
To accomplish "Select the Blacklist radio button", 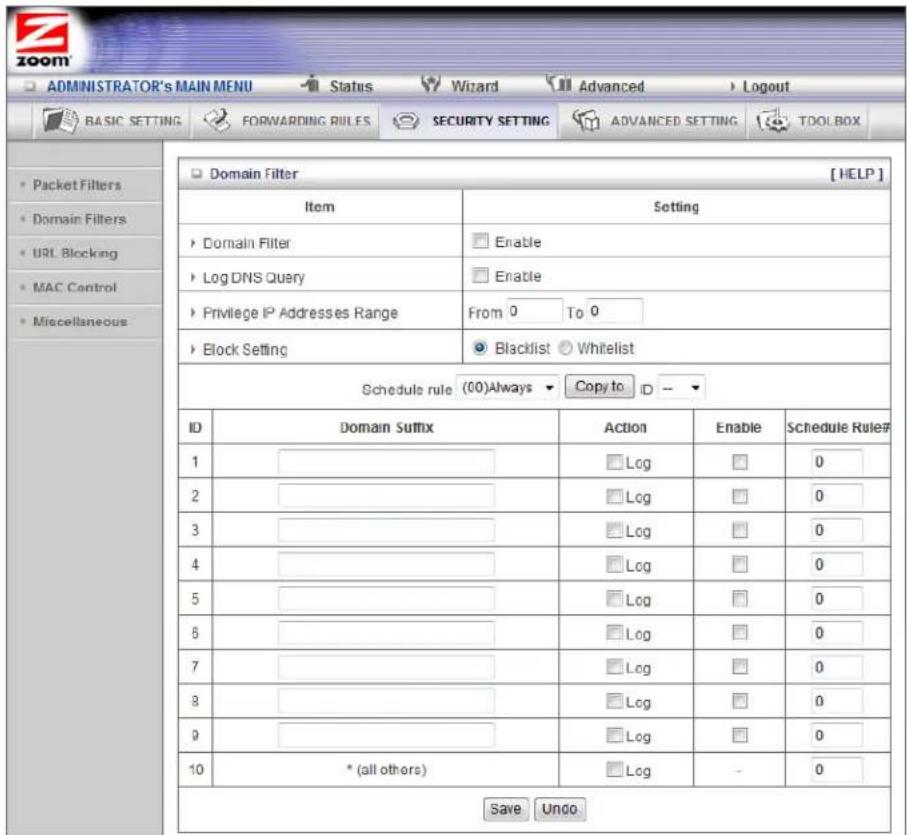I will tap(480, 348).
